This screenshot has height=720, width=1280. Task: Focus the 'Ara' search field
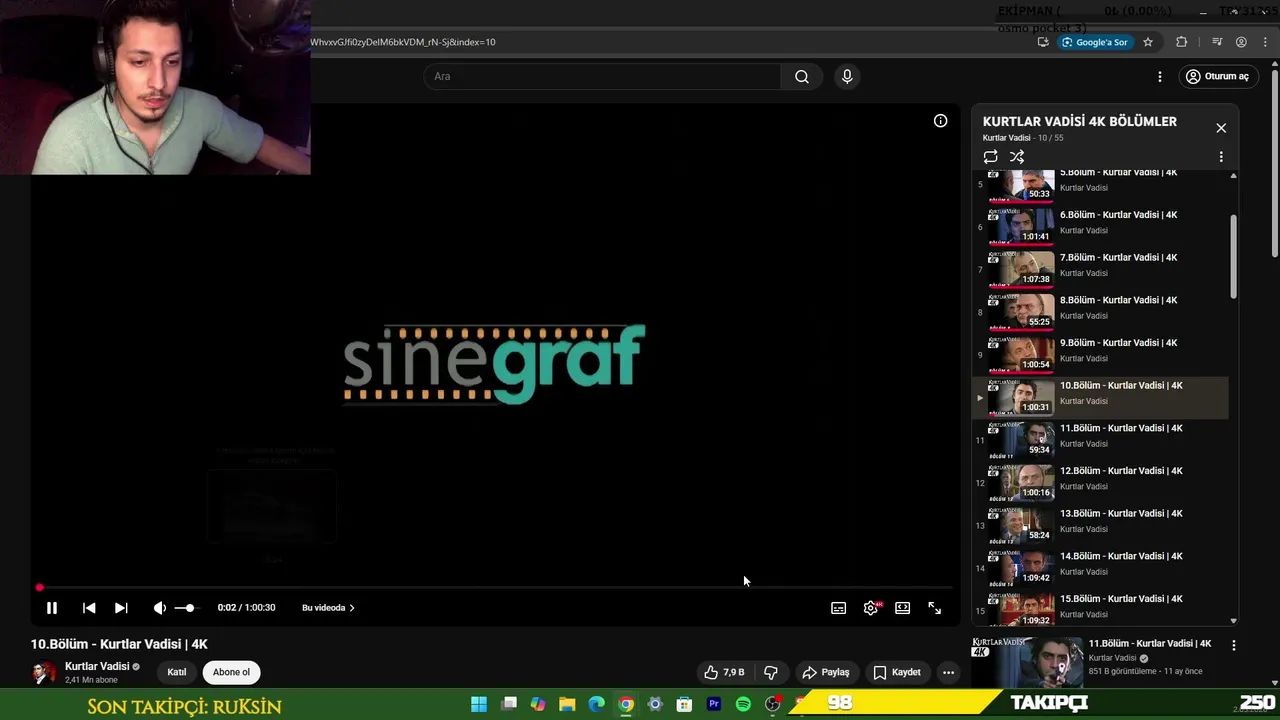point(602,77)
